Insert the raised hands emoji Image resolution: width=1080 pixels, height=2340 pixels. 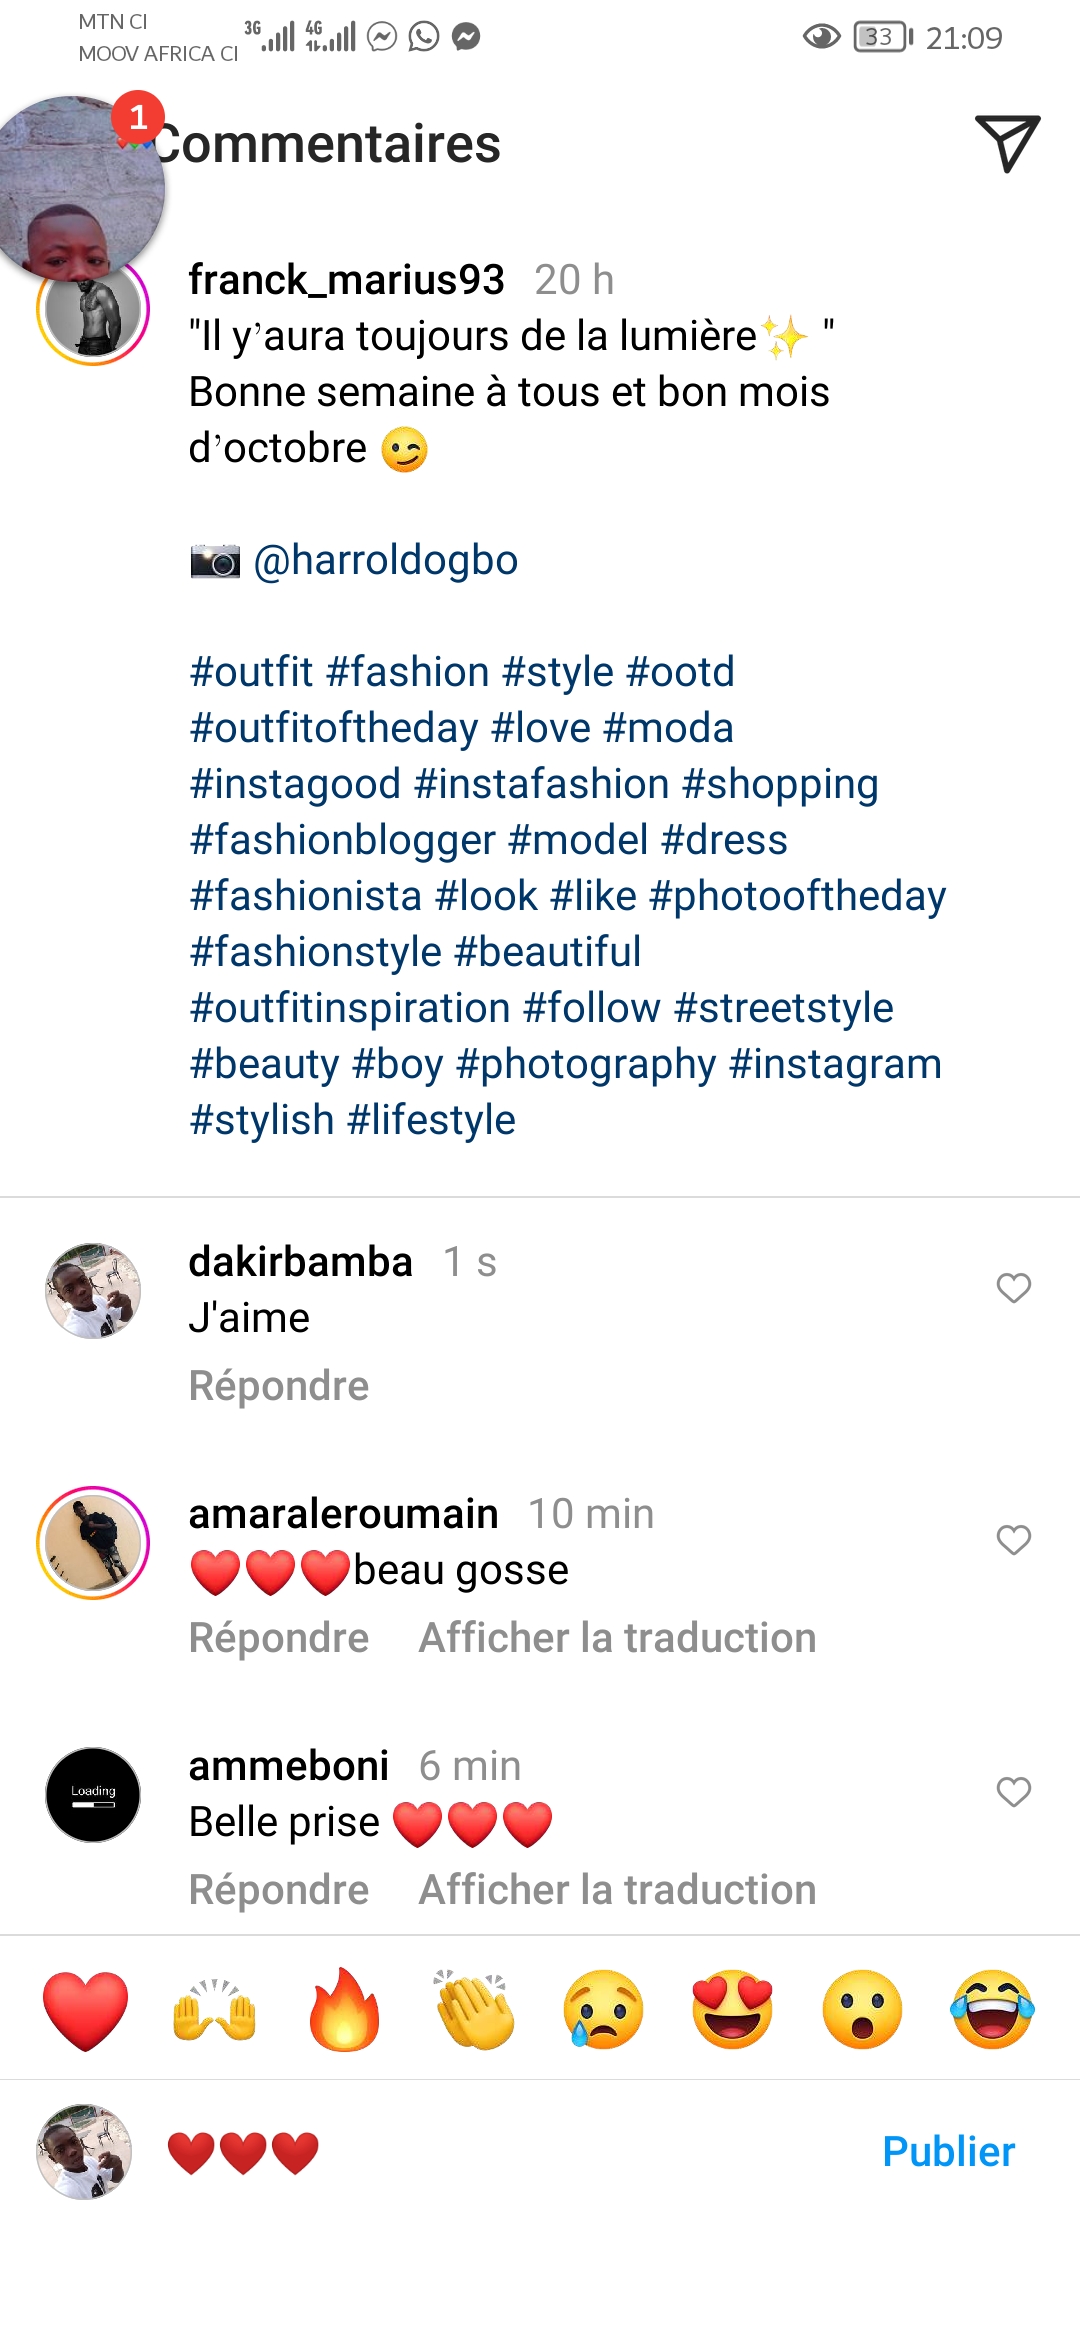[215, 2010]
